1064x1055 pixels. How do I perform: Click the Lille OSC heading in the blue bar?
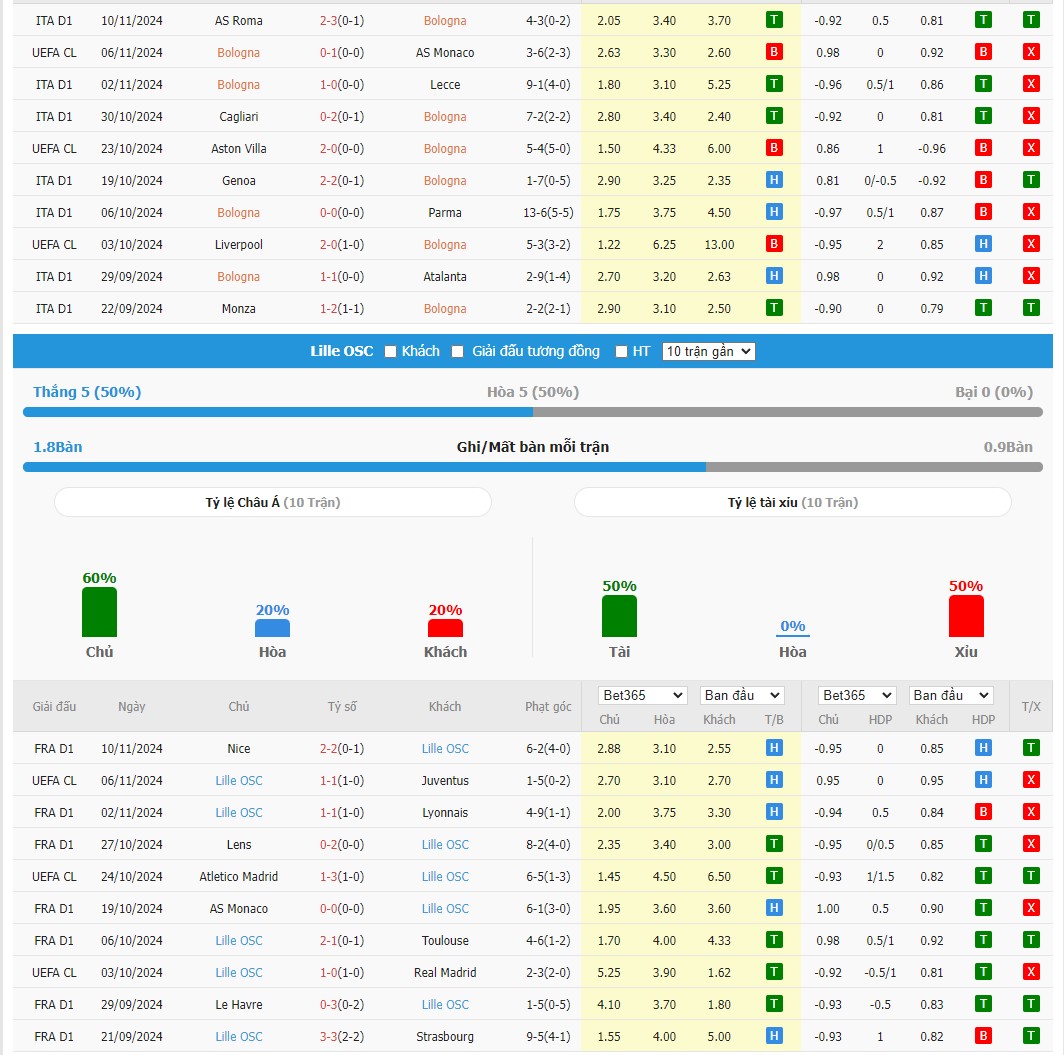341,351
